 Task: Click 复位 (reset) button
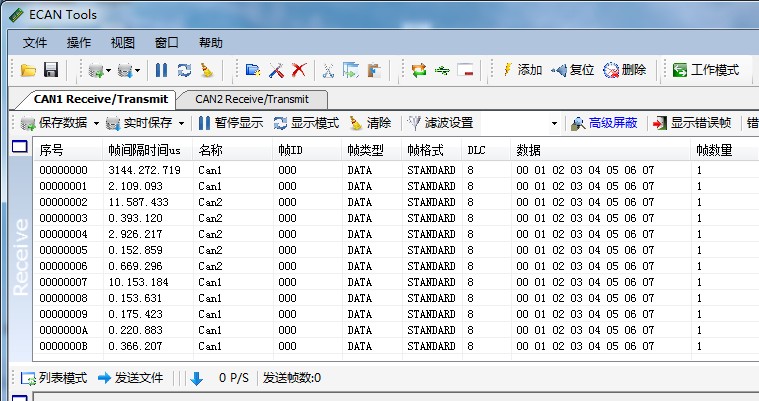click(x=572, y=70)
